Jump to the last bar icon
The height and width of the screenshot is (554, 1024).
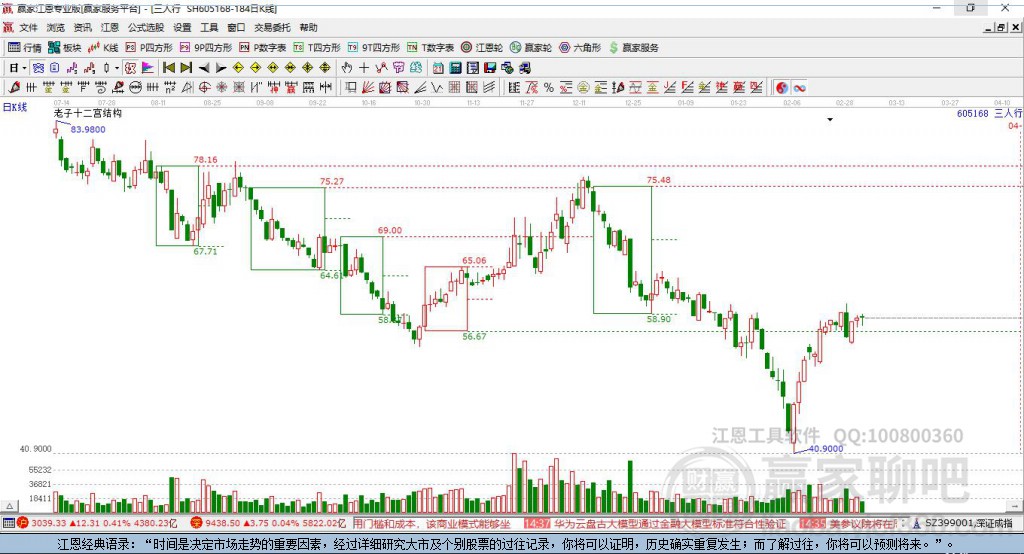(x=186, y=68)
